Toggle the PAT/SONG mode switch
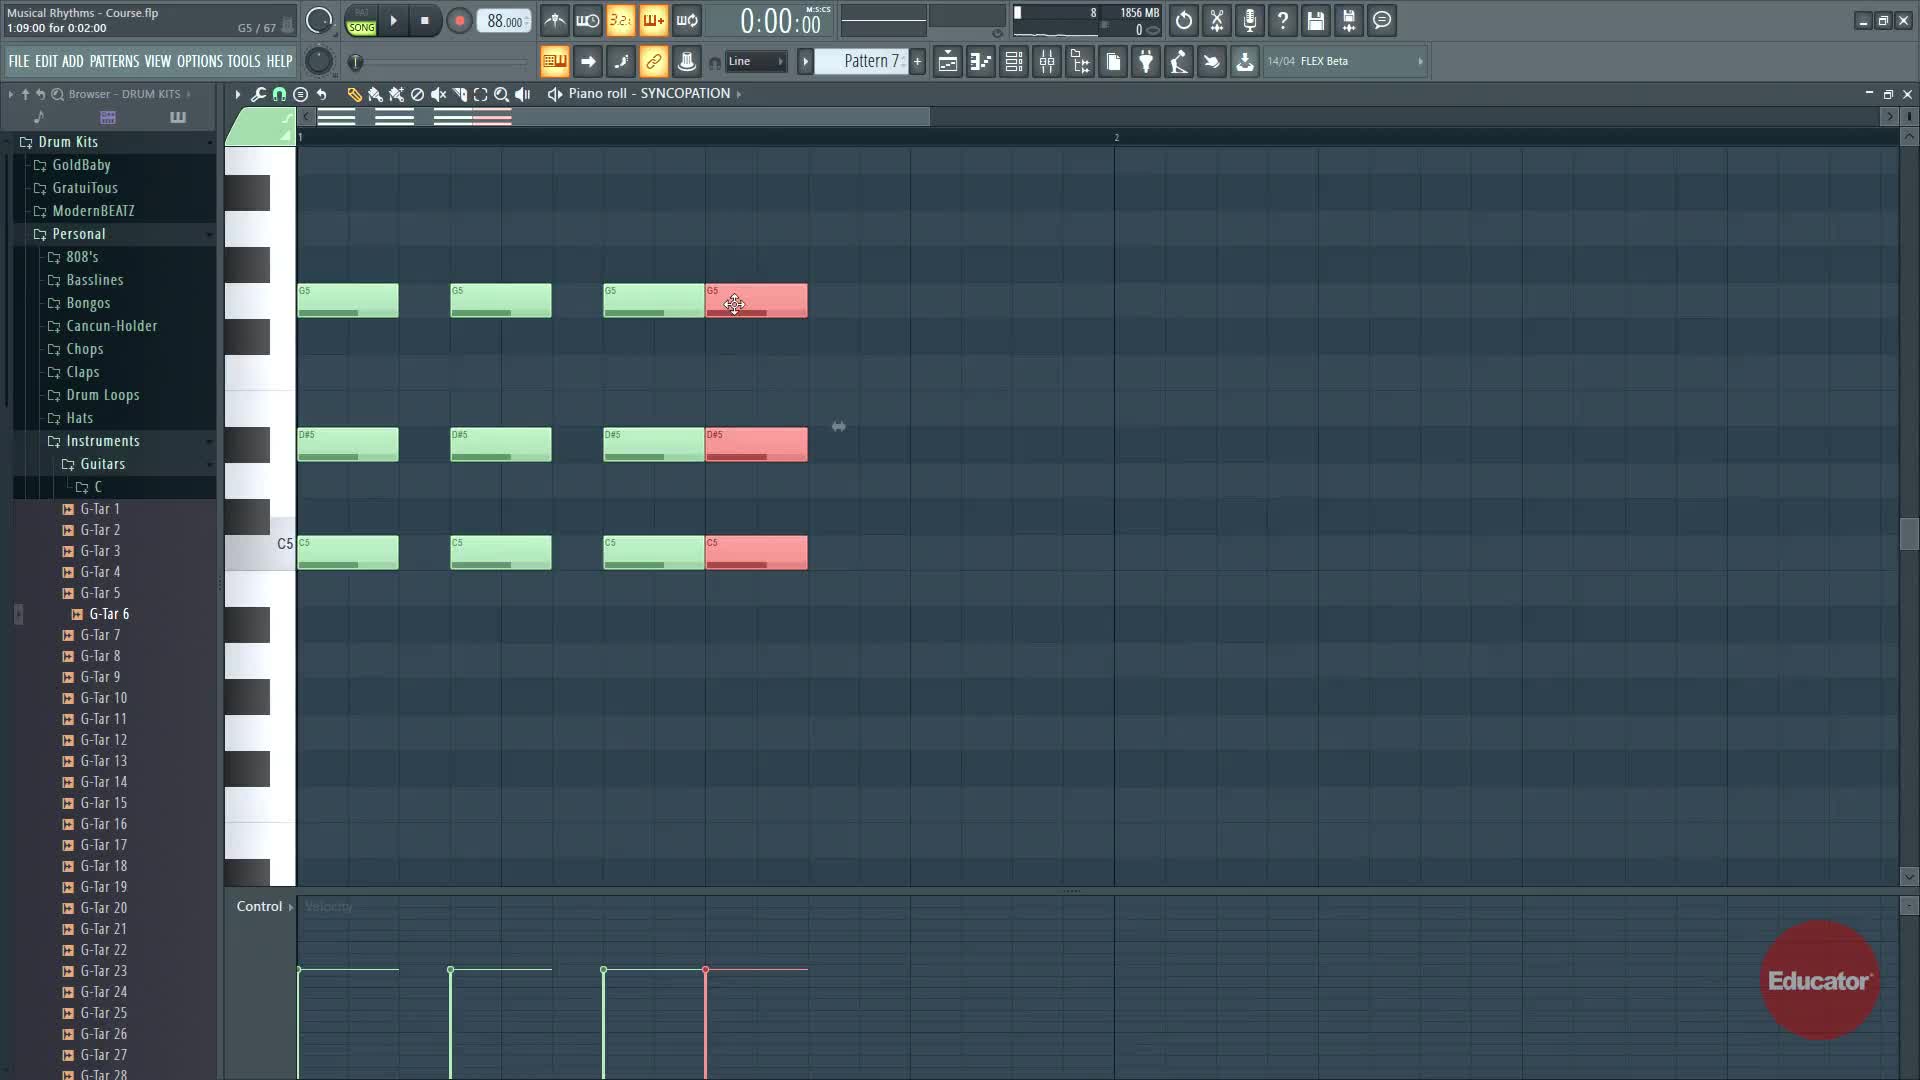 tap(361, 21)
